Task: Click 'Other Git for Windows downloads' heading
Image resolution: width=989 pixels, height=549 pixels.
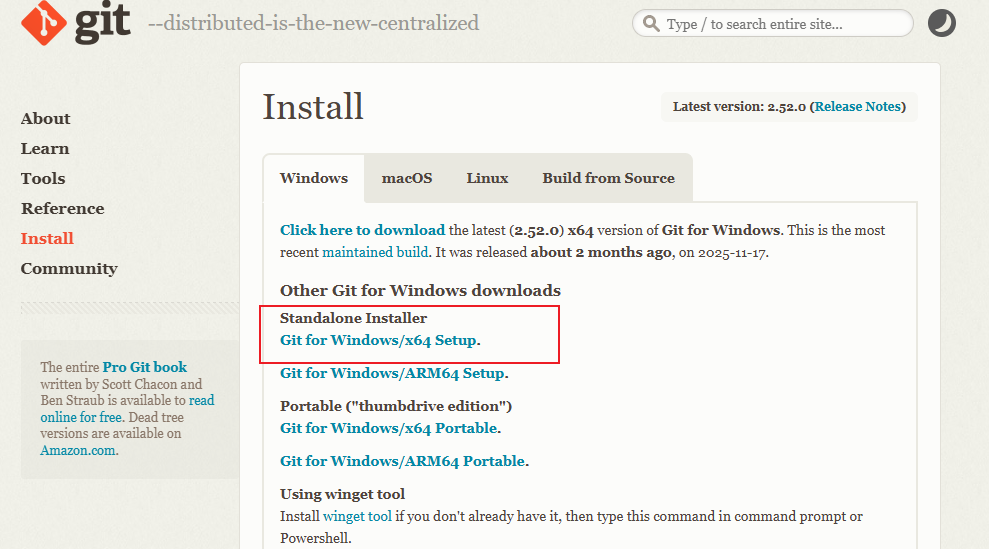Action: pyautogui.click(x=421, y=290)
